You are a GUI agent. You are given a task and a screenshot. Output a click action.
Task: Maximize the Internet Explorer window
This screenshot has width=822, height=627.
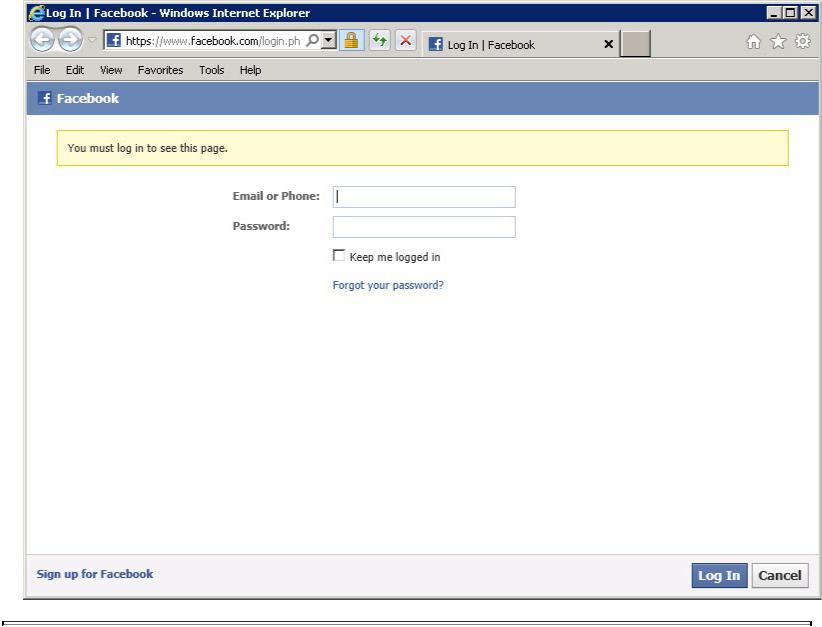(x=791, y=13)
